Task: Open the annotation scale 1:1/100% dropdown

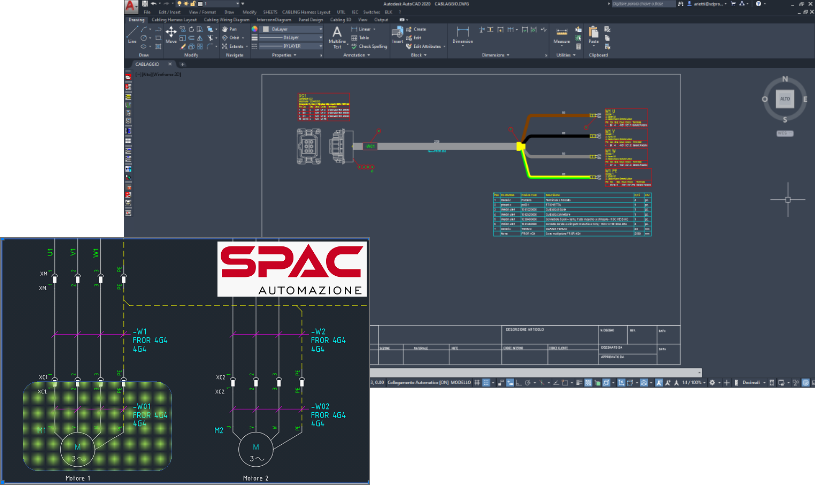Action: coord(693,383)
